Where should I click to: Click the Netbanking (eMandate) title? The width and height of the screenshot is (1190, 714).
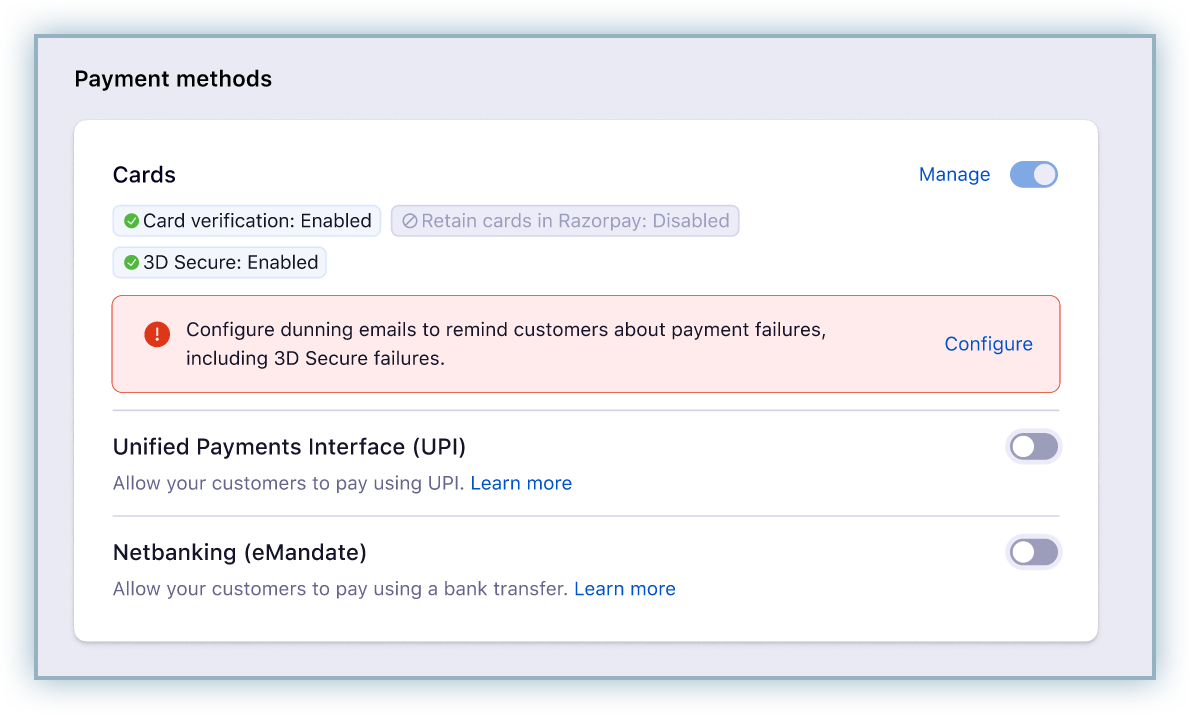240,552
